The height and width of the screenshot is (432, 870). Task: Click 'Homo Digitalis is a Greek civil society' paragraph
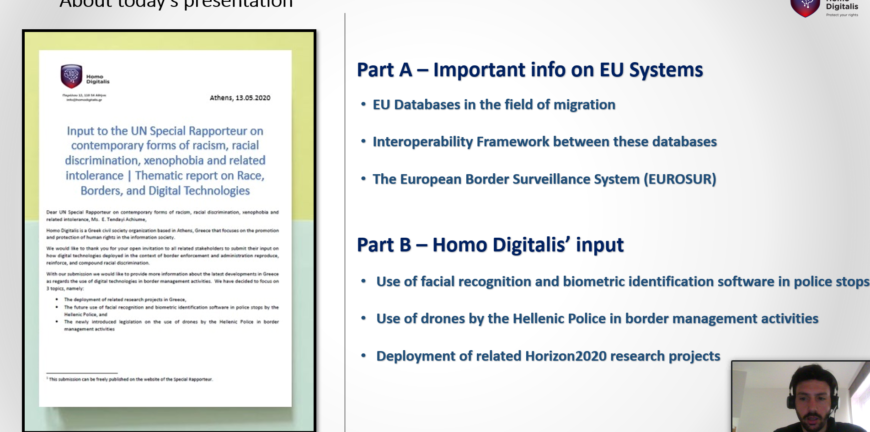pyautogui.click(x=163, y=233)
